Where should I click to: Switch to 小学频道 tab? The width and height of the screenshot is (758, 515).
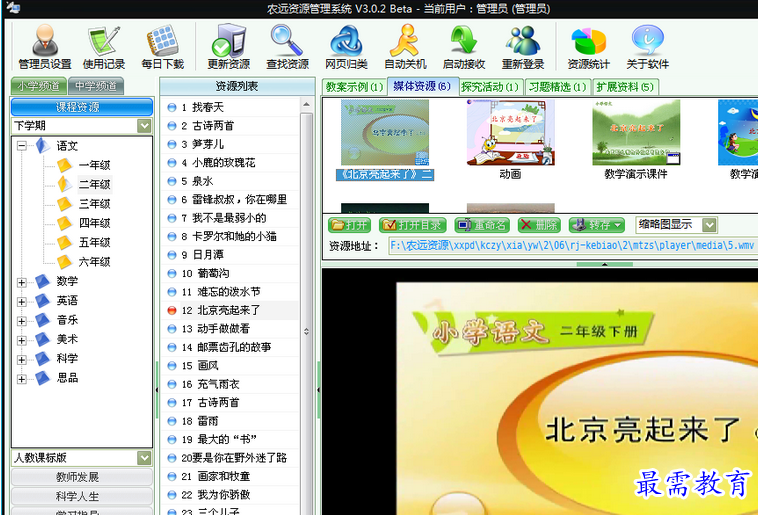click(x=39, y=86)
